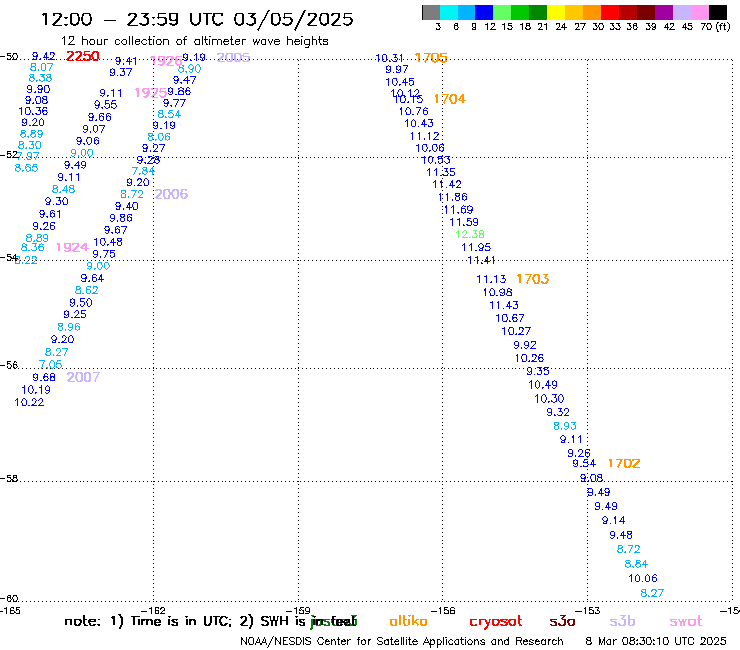Click the light blue 7.84 reading
This screenshot has width=740, height=650.
(x=143, y=171)
